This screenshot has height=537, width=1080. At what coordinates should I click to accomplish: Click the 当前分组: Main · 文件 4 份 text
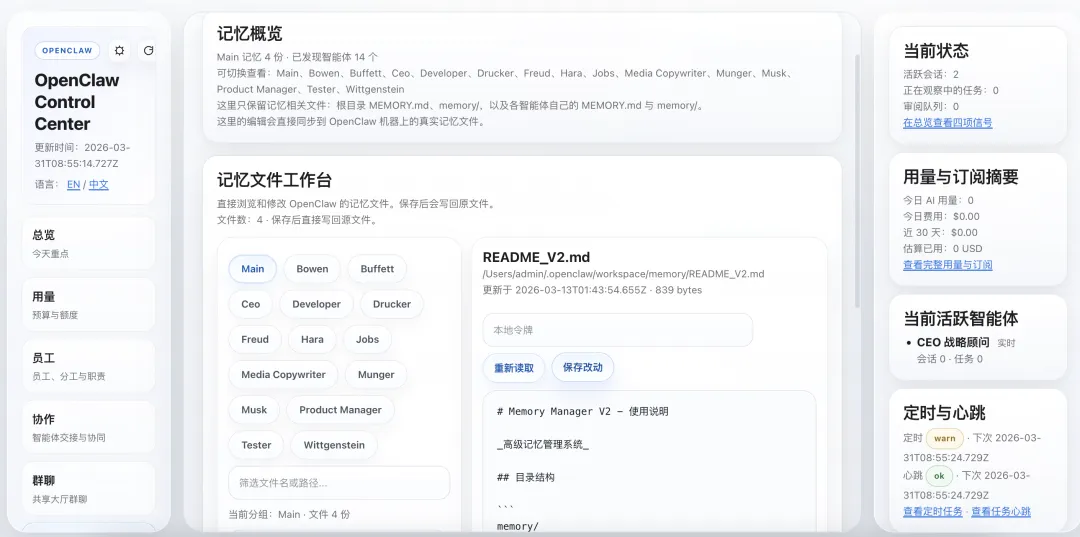[x=289, y=514]
